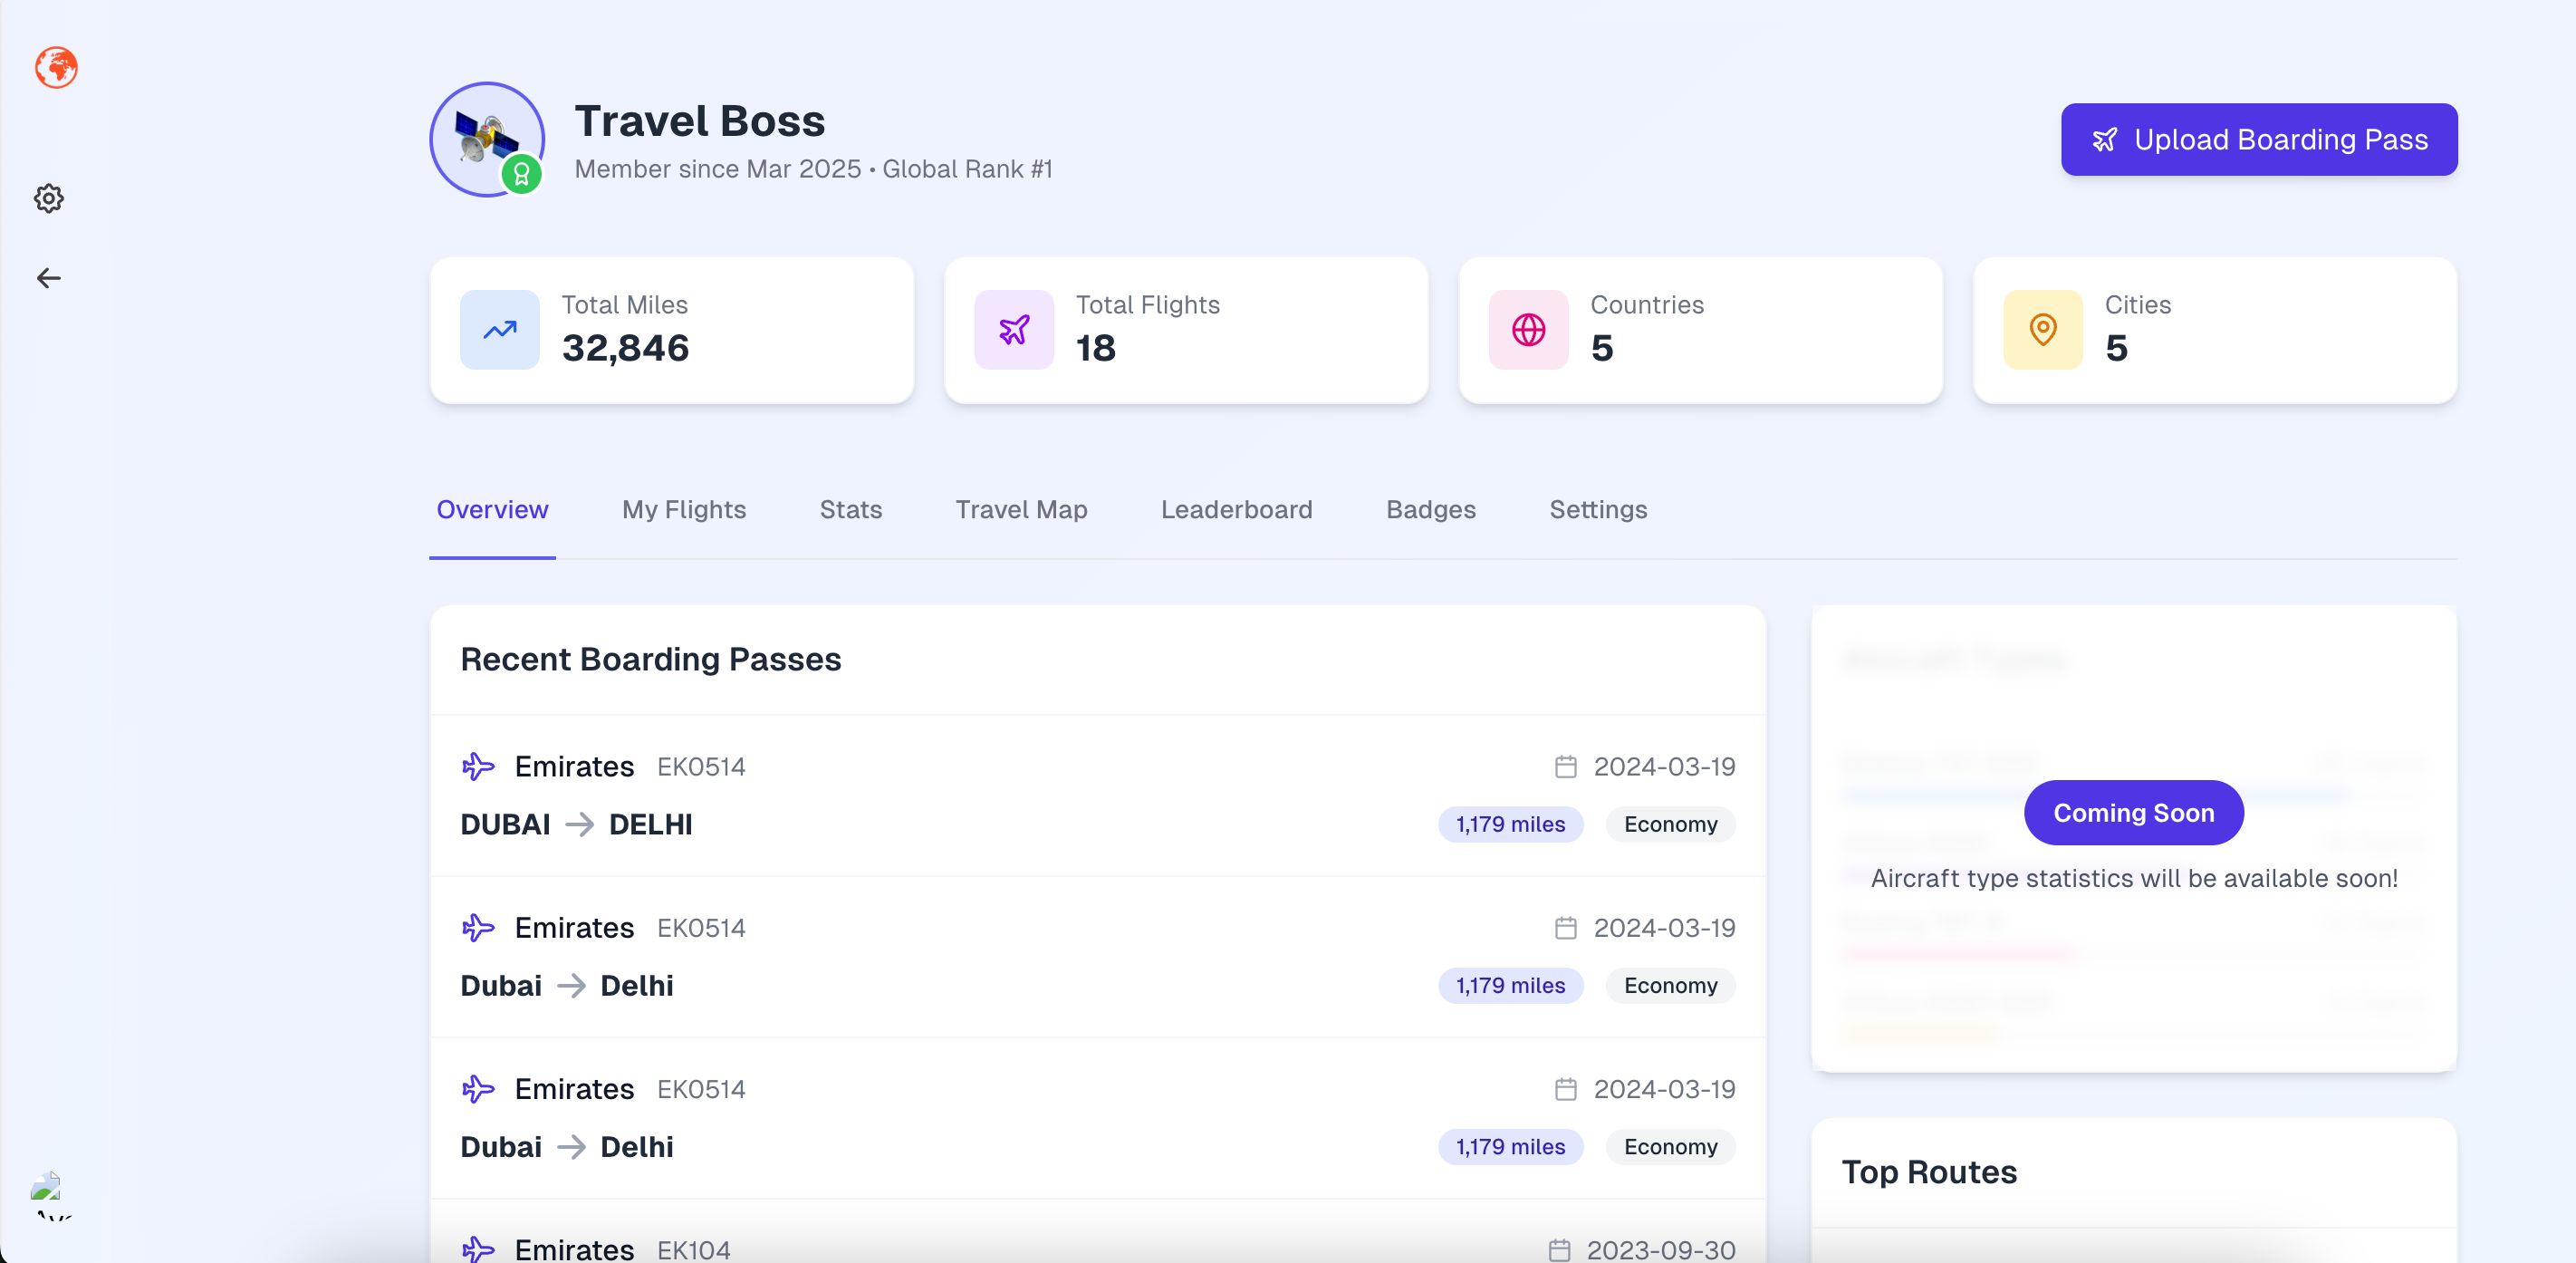Click the Cities location pin icon

2042,330
